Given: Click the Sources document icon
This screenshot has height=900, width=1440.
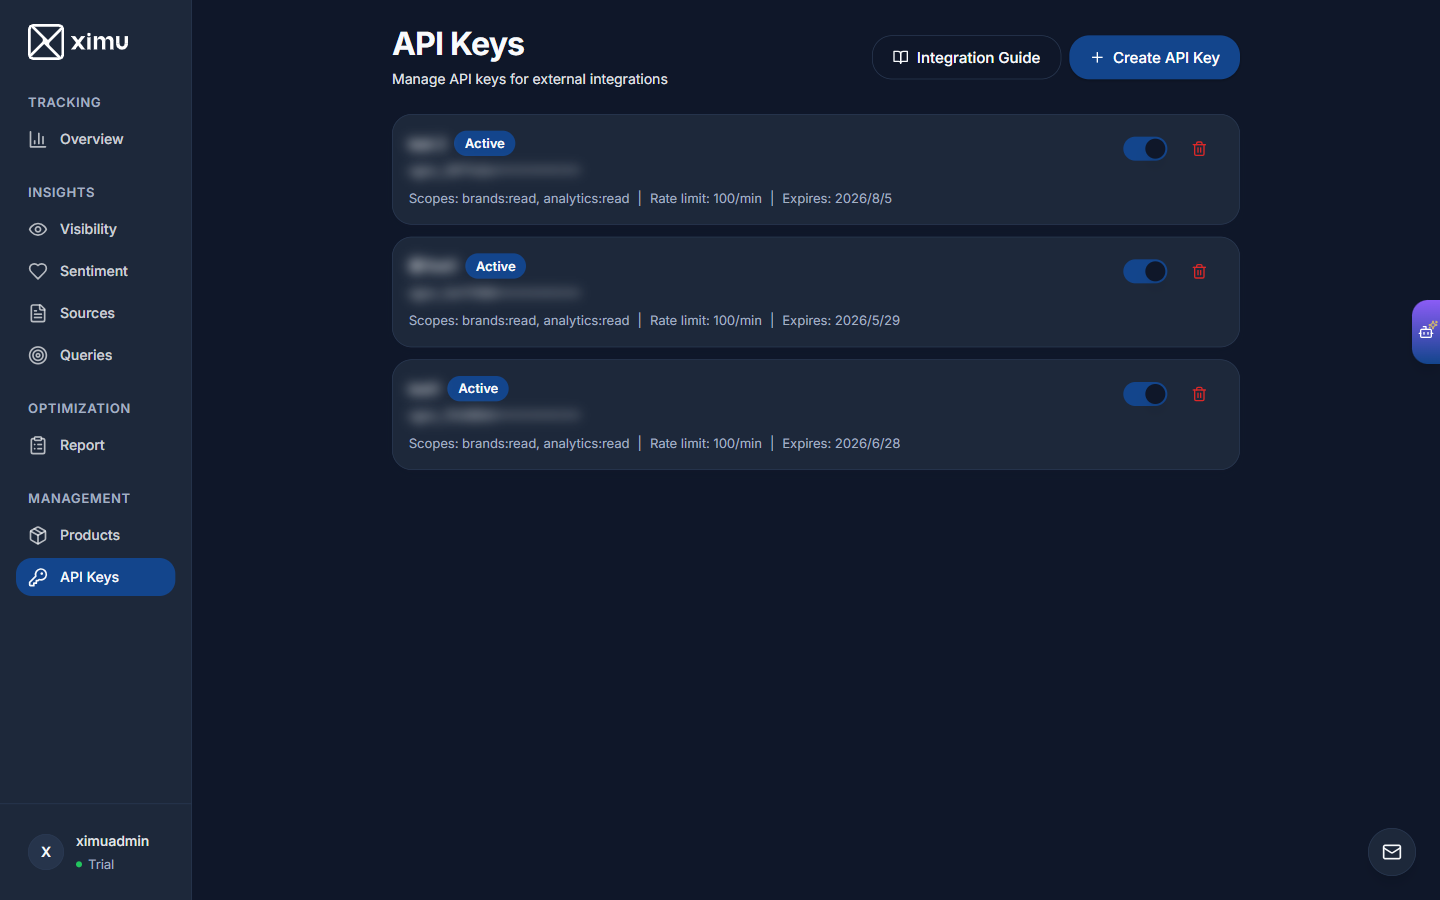Looking at the screenshot, I should 38,313.
